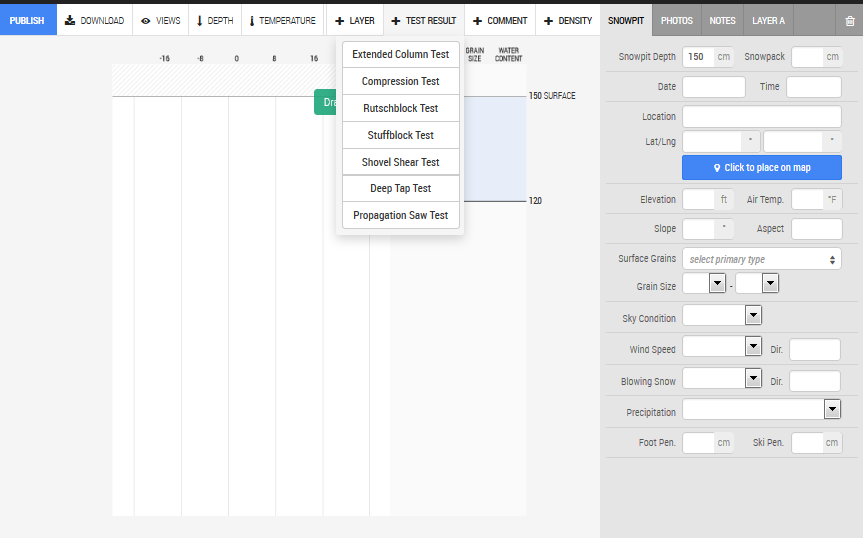Screen dimensions: 863x538
Task: Click the Temperature toolbar item
Action: [283, 20]
